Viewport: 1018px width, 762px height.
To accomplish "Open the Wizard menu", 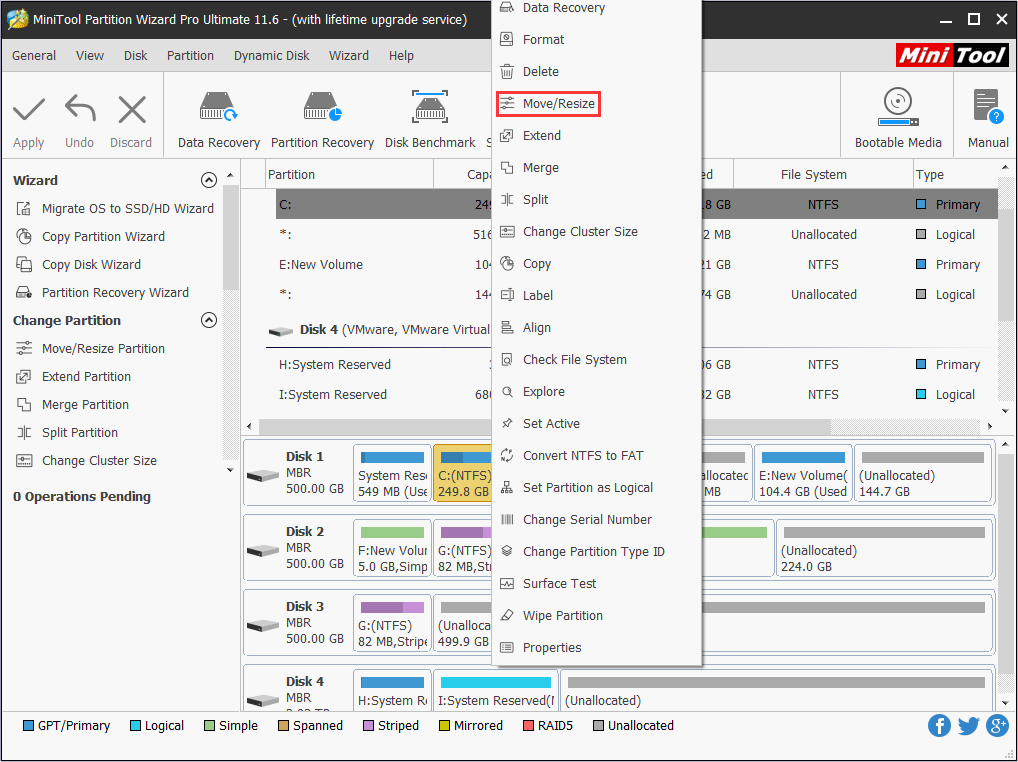I will (349, 56).
